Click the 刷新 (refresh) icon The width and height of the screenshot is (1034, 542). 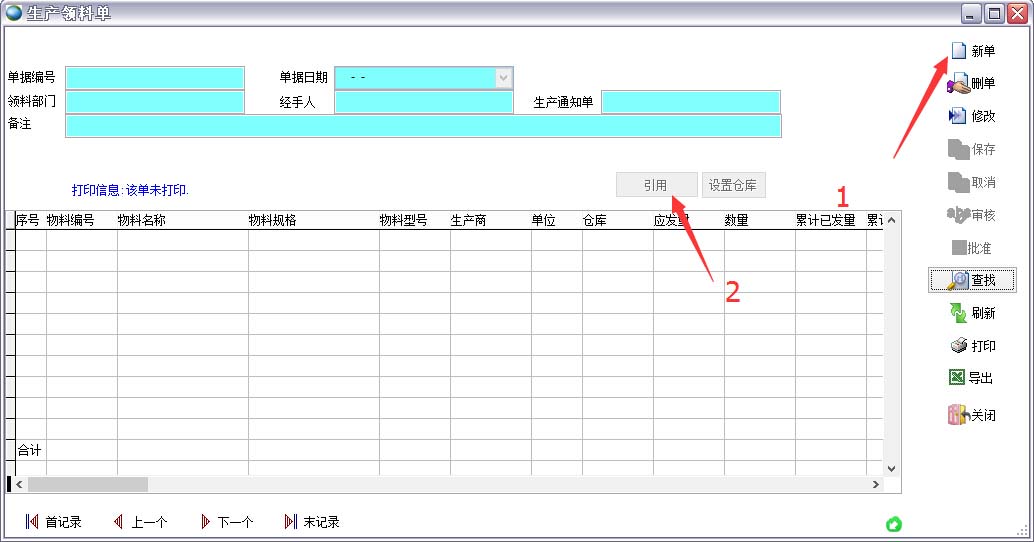[x=957, y=313]
